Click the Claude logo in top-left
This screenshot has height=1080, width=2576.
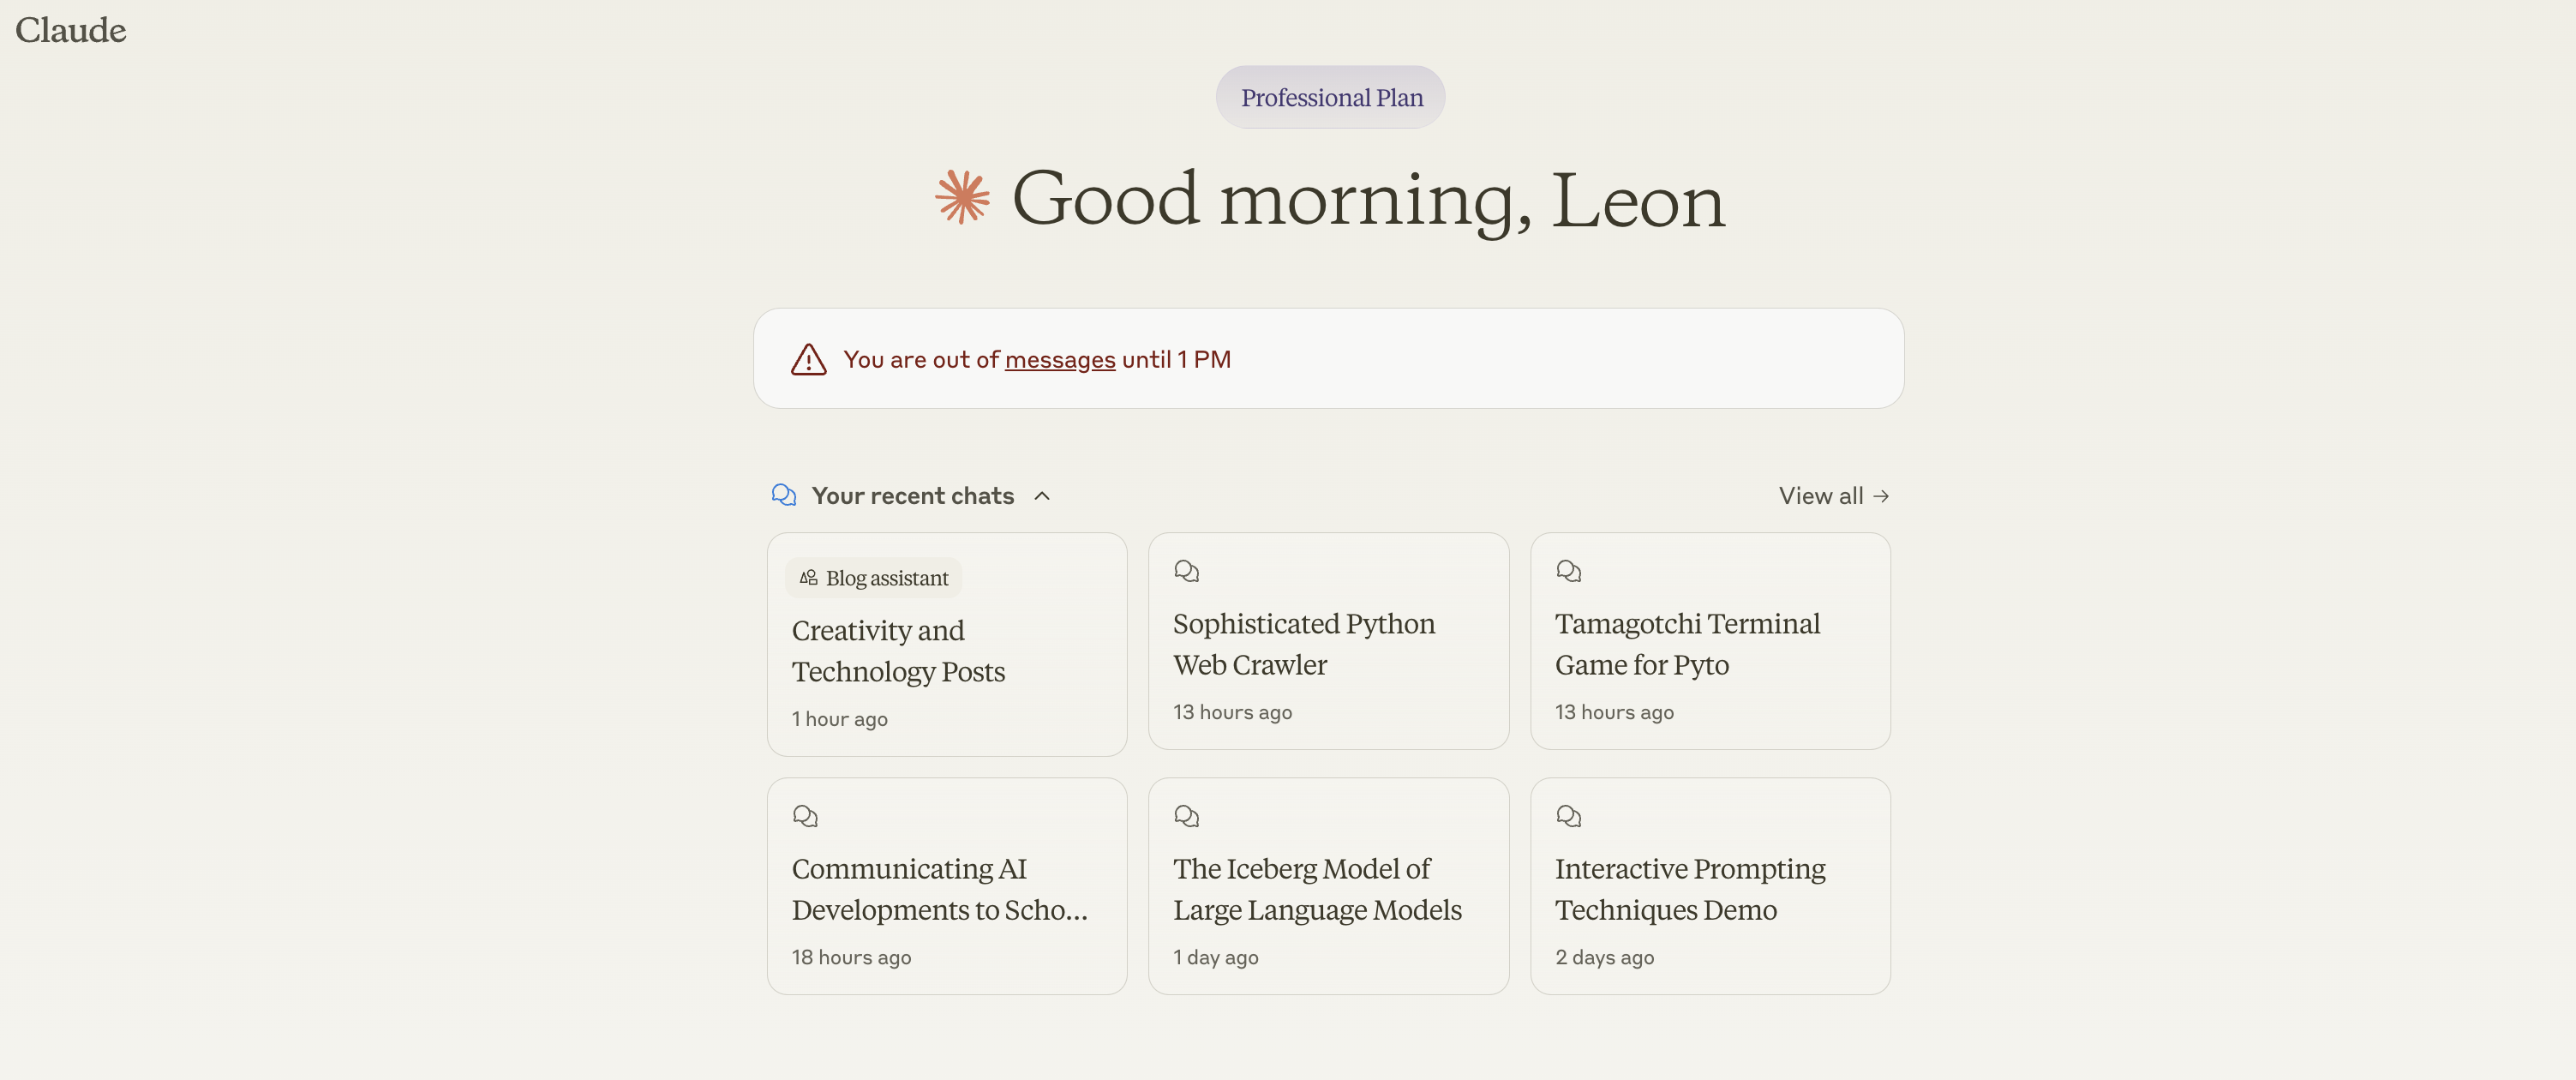click(x=71, y=30)
